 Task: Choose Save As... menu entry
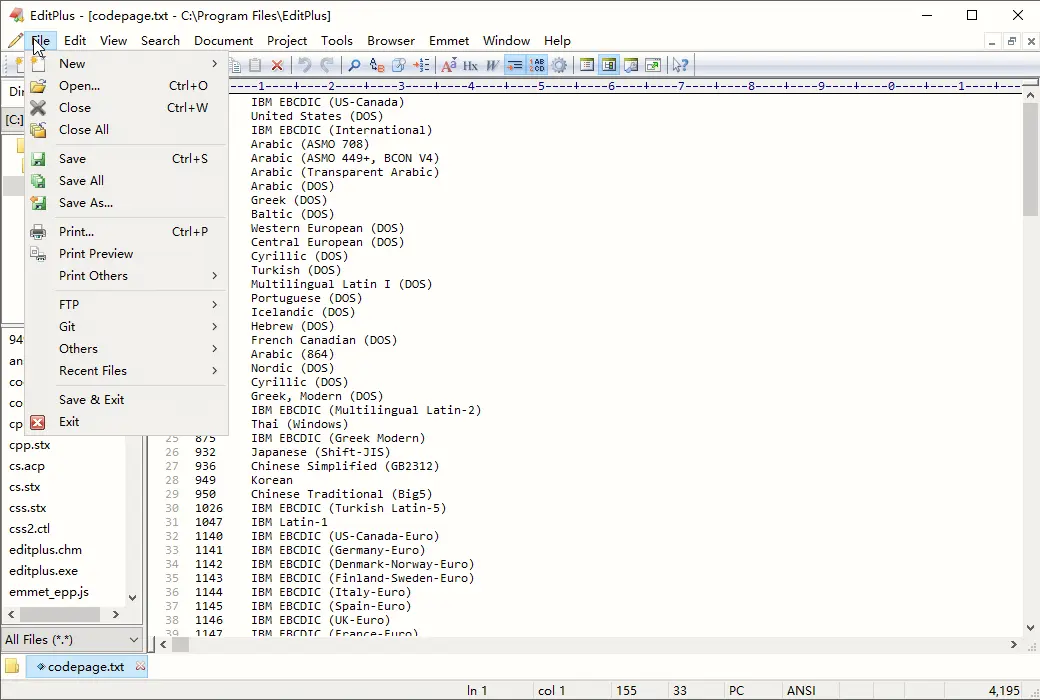127,202
